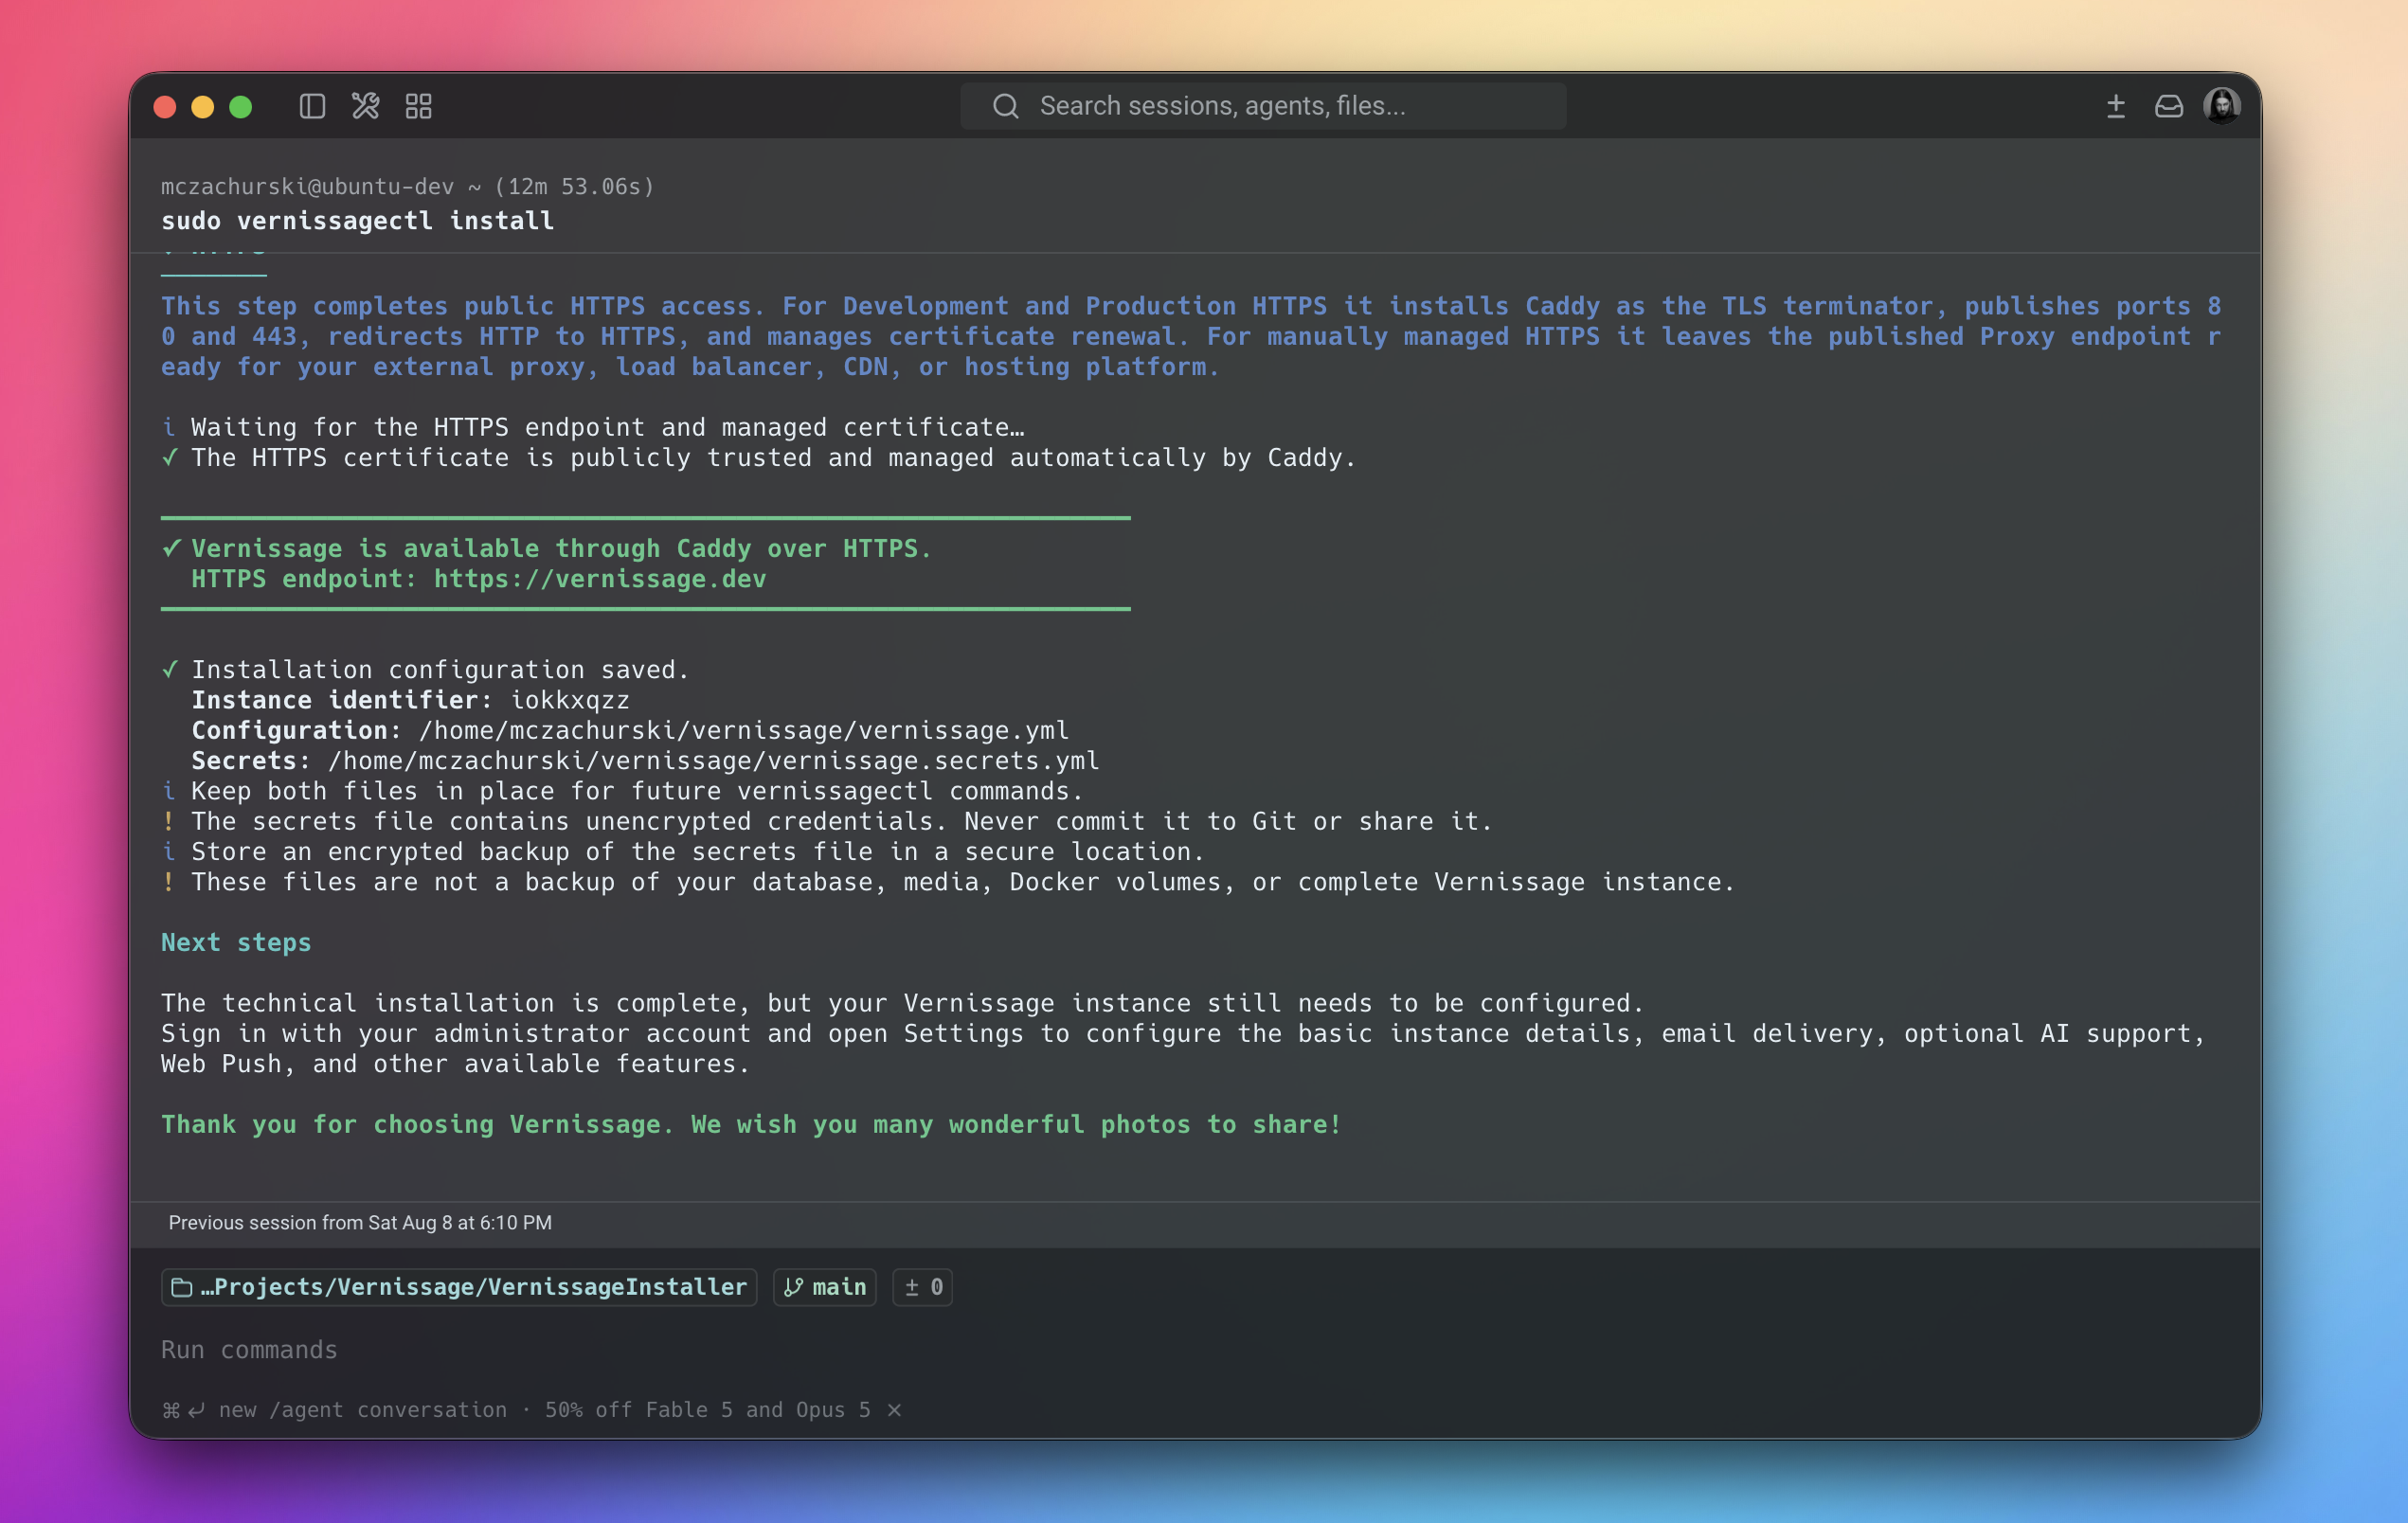Image resolution: width=2408 pixels, height=1523 pixels.
Task: Dismiss the 50% off promo hint
Action: (895, 1410)
